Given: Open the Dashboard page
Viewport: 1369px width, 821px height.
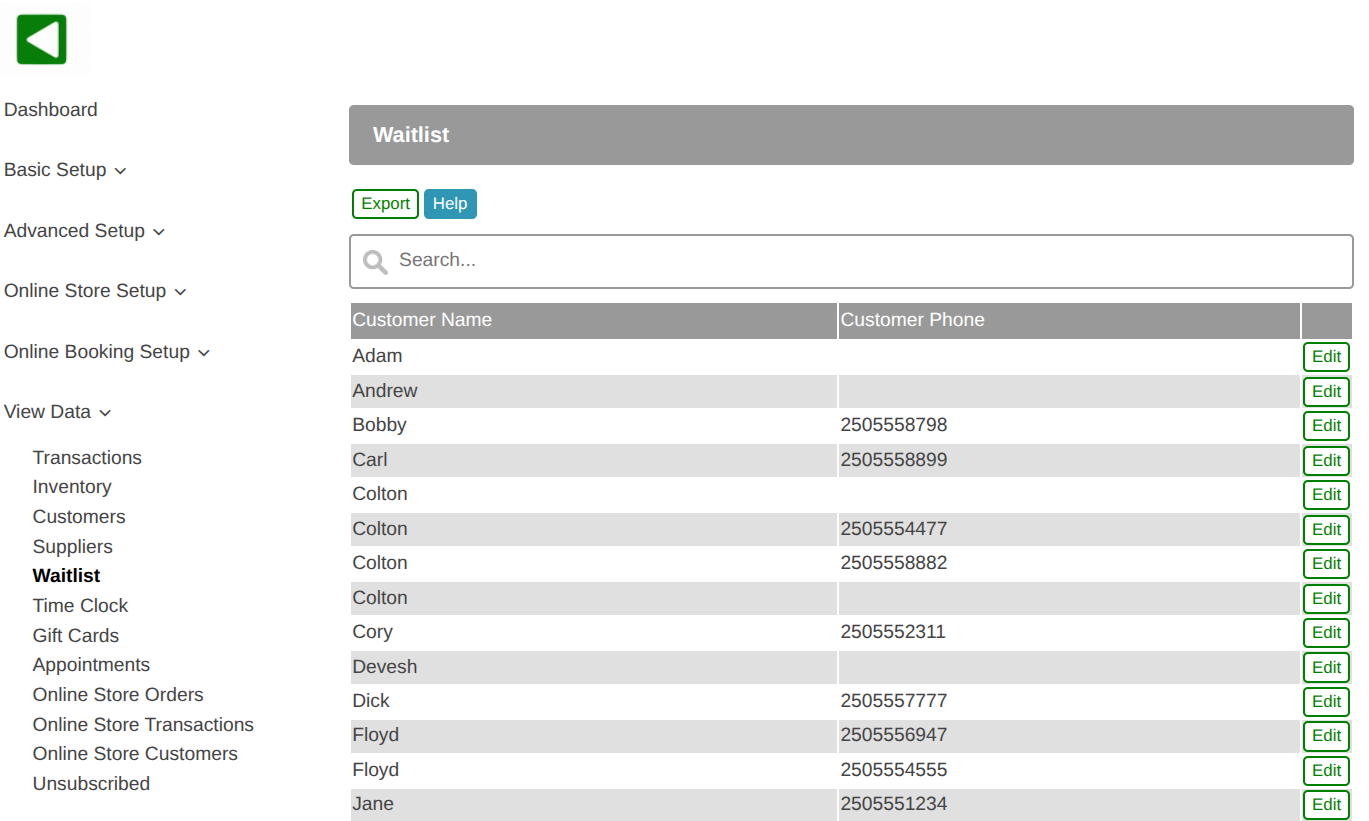Looking at the screenshot, I should pyautogui.click(x=51, y=110).
